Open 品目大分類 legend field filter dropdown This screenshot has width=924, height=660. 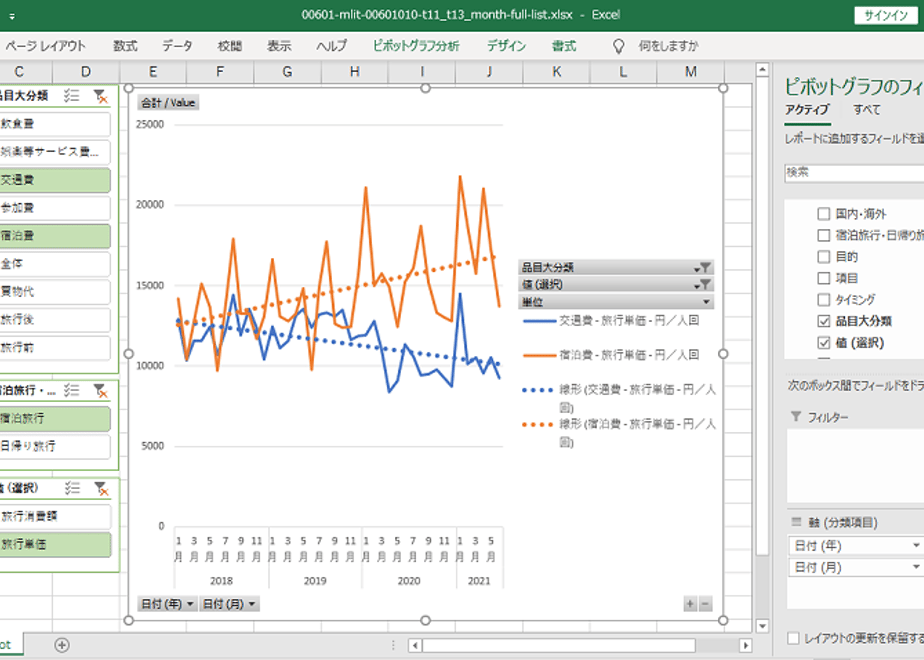[x=704, y=268]
